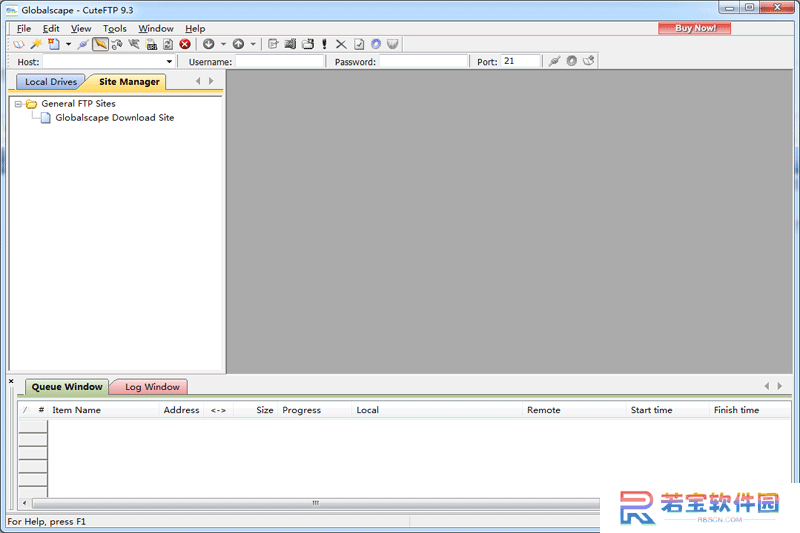Switch to the Local Drives tab
This screenshot has width=800, height=533.
click(50, 82)
